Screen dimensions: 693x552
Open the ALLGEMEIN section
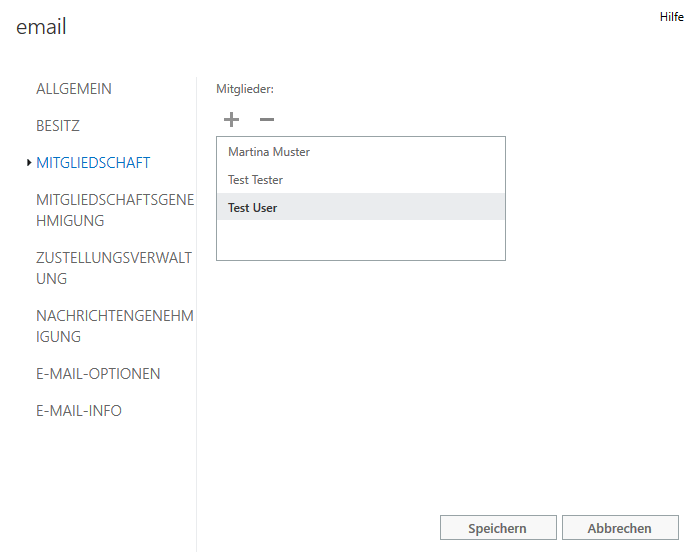pyautogui.click(x=74, y=89)
